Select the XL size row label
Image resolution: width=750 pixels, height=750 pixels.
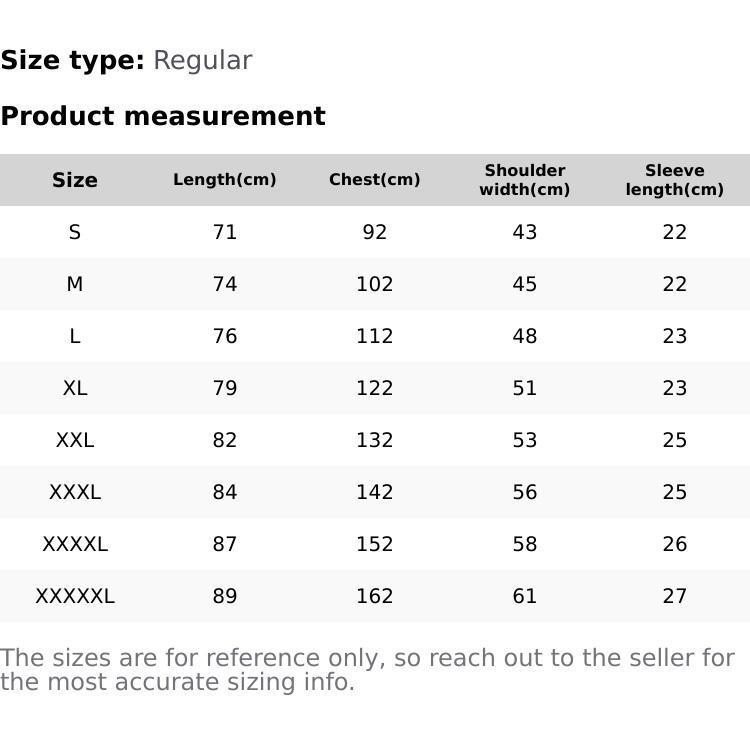click(75, 388)
